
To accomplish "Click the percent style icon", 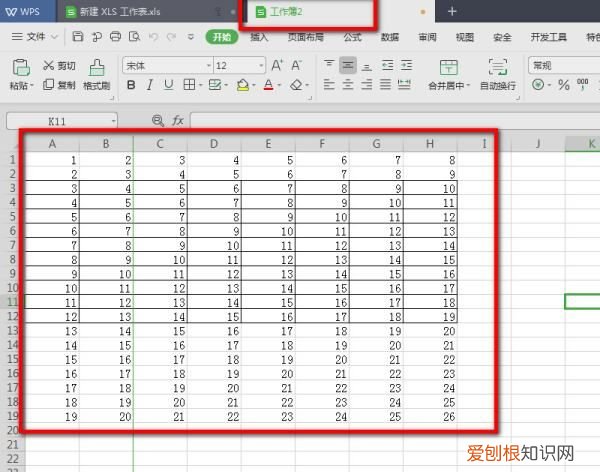I will click(564, 85).
